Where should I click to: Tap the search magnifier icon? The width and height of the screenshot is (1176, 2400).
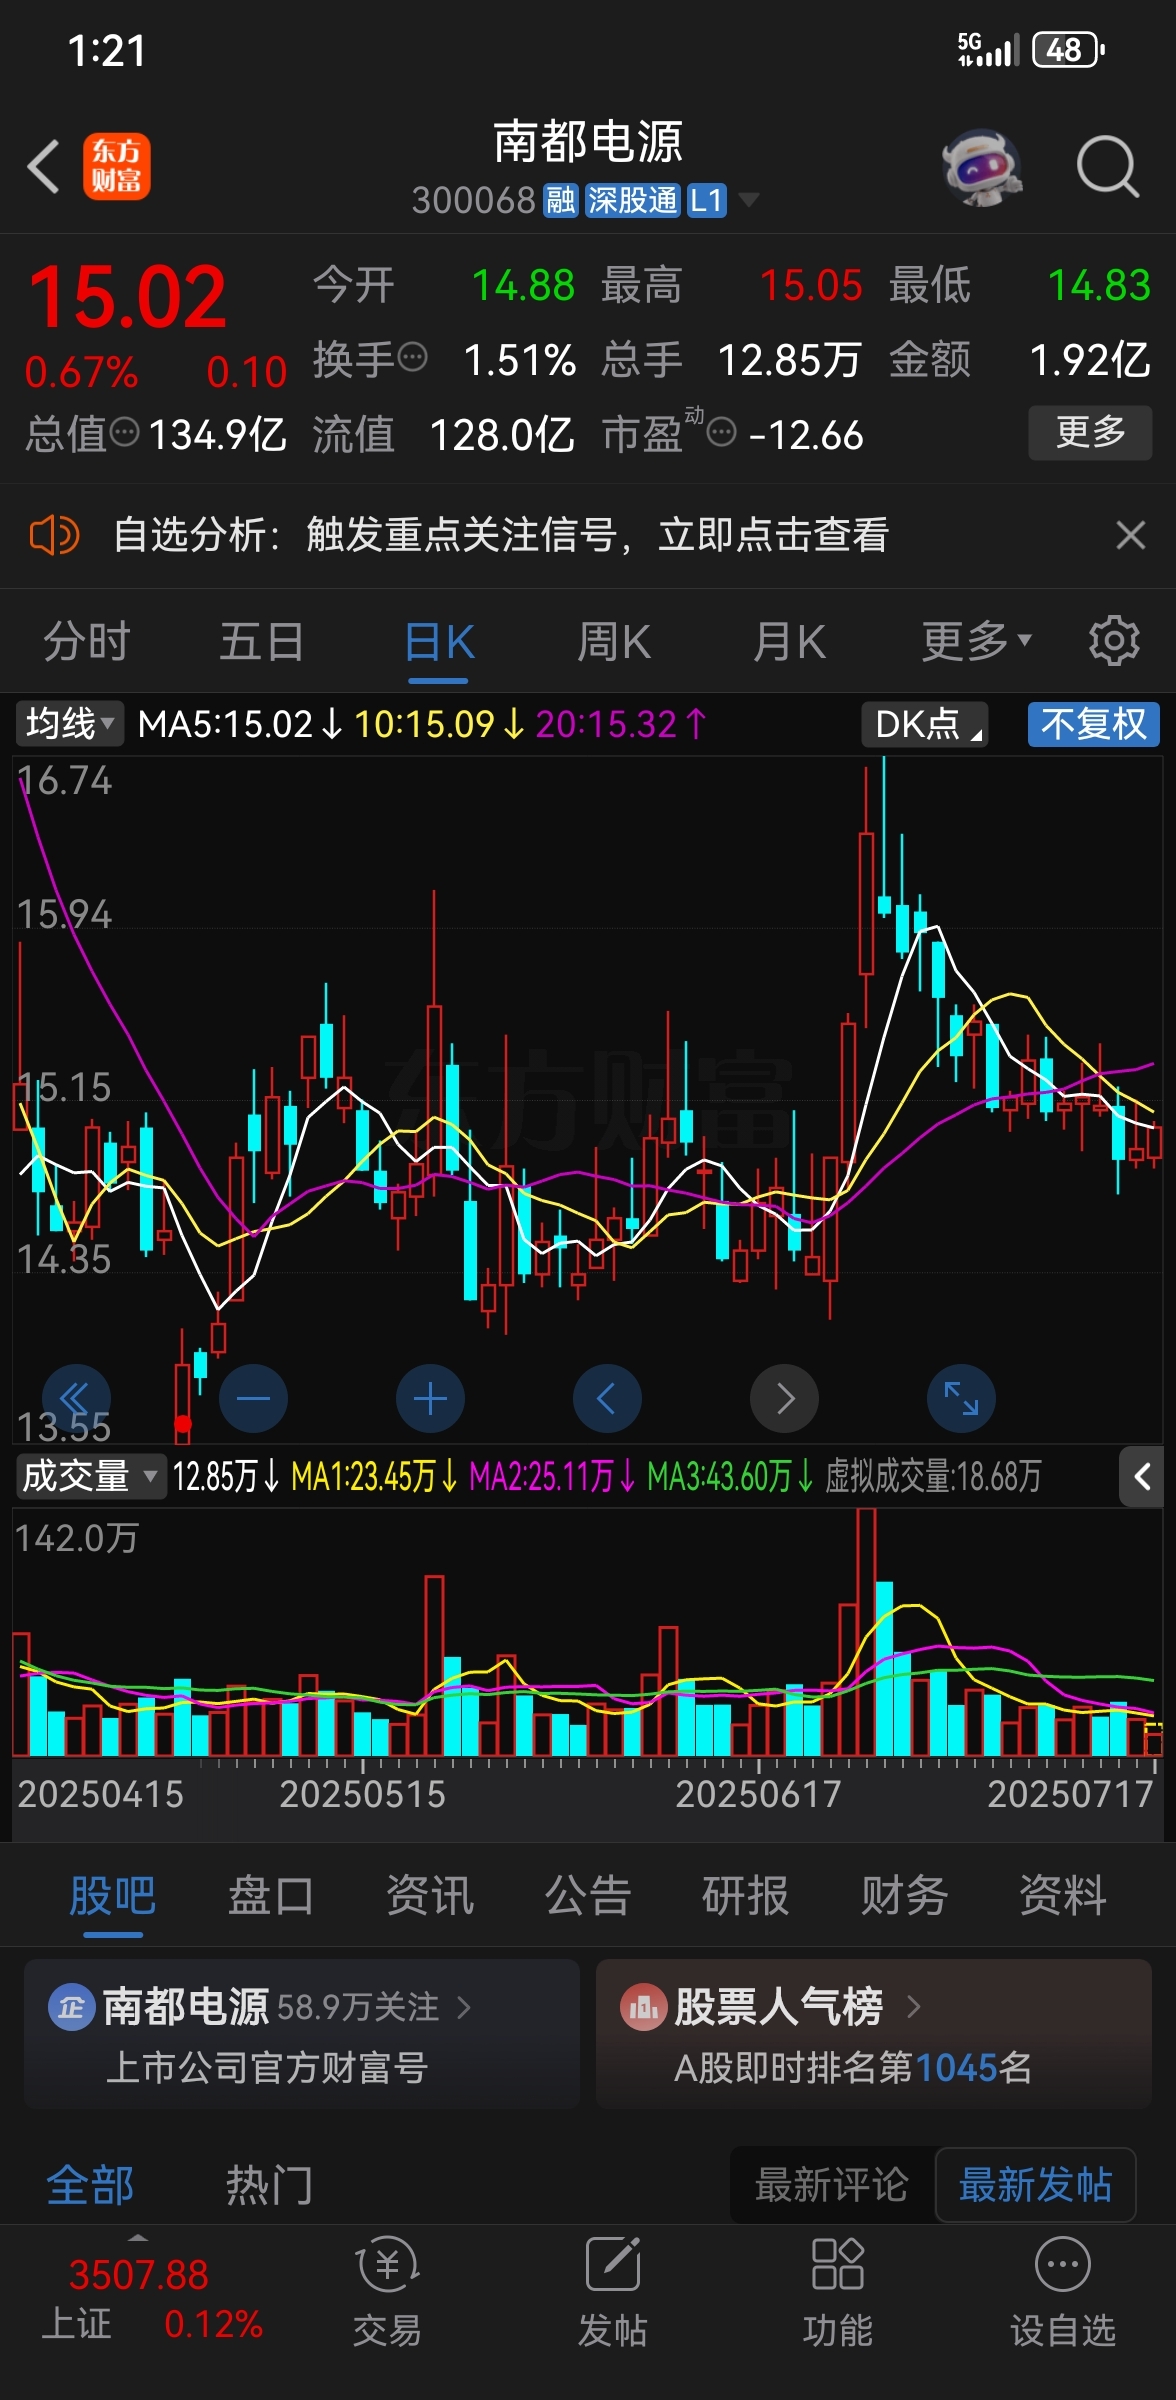1107,167
